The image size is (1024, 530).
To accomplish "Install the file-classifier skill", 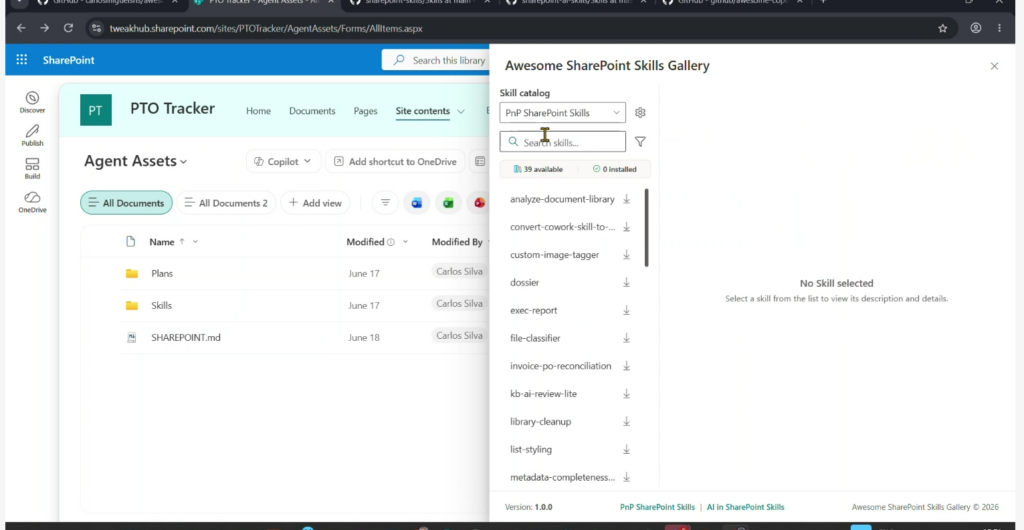I will point(626,338).
